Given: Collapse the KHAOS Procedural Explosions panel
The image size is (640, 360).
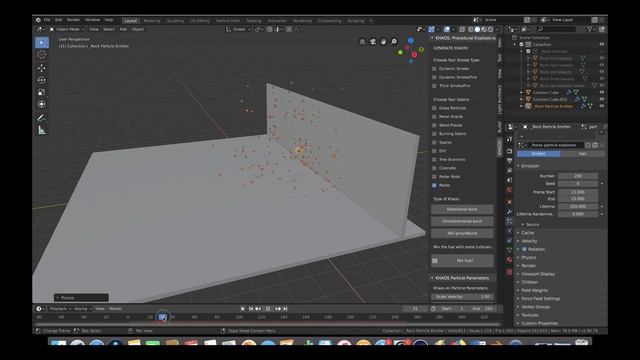Looking at the screenshot, I should coord(432,38).
